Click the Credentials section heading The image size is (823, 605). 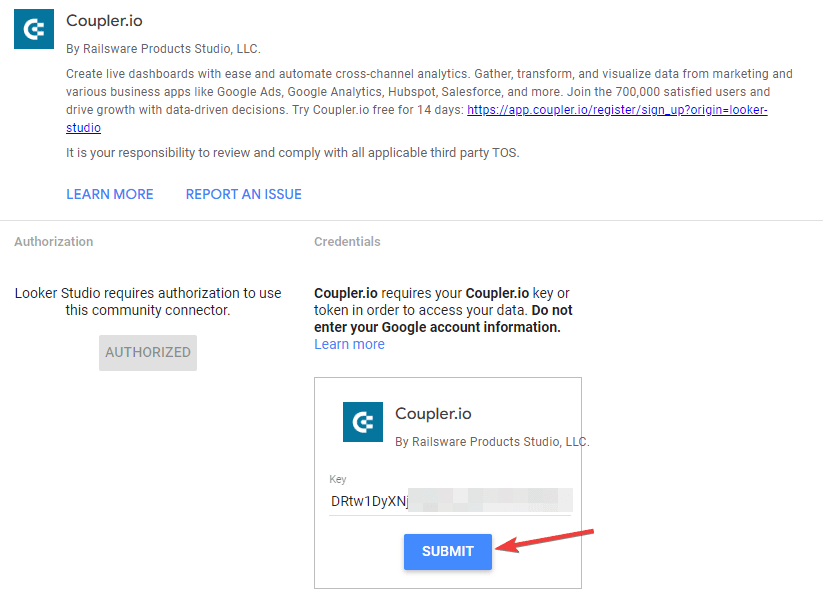(x=347, y=242)
